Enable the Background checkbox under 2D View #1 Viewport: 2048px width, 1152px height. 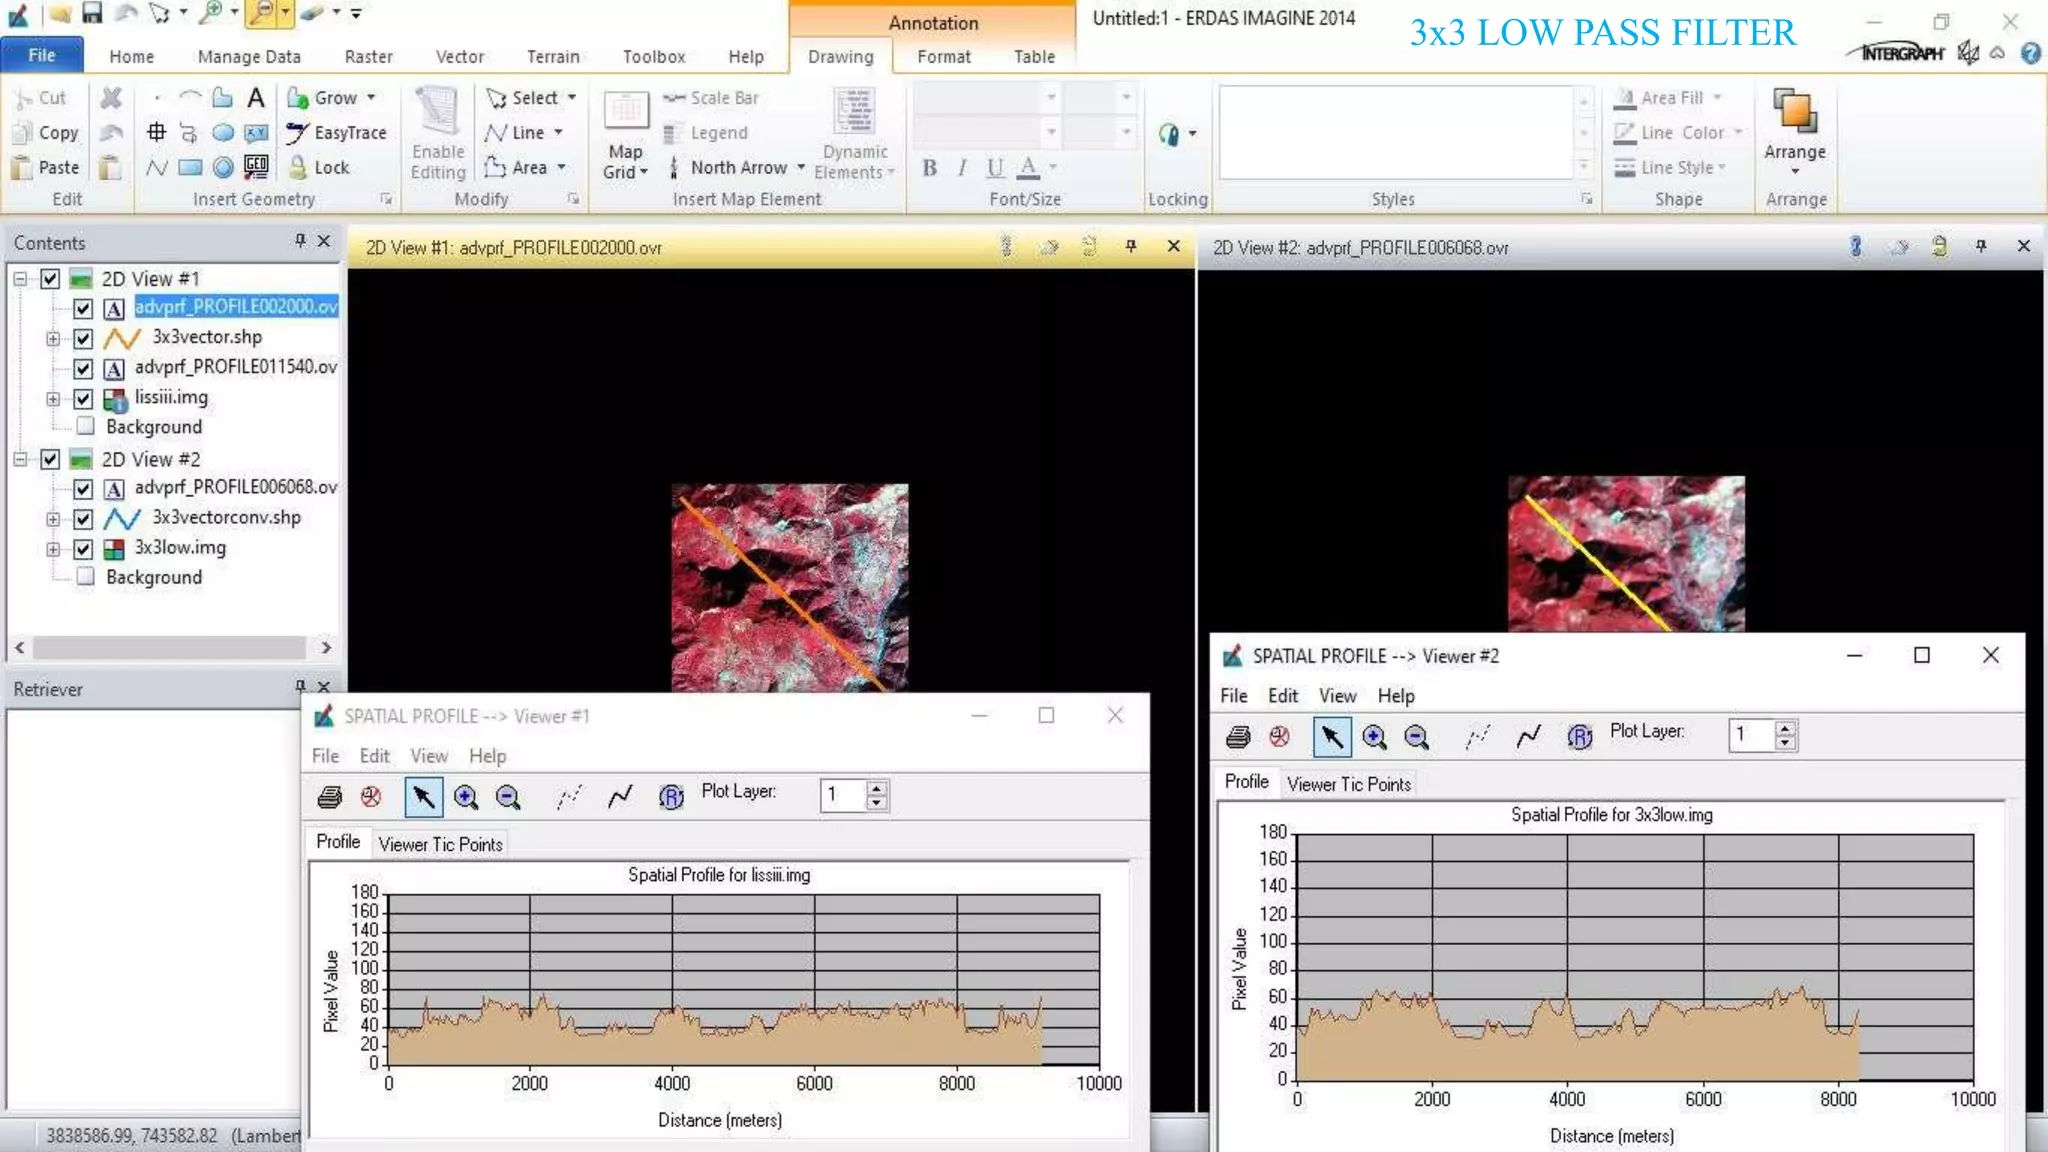click(86, 427)
